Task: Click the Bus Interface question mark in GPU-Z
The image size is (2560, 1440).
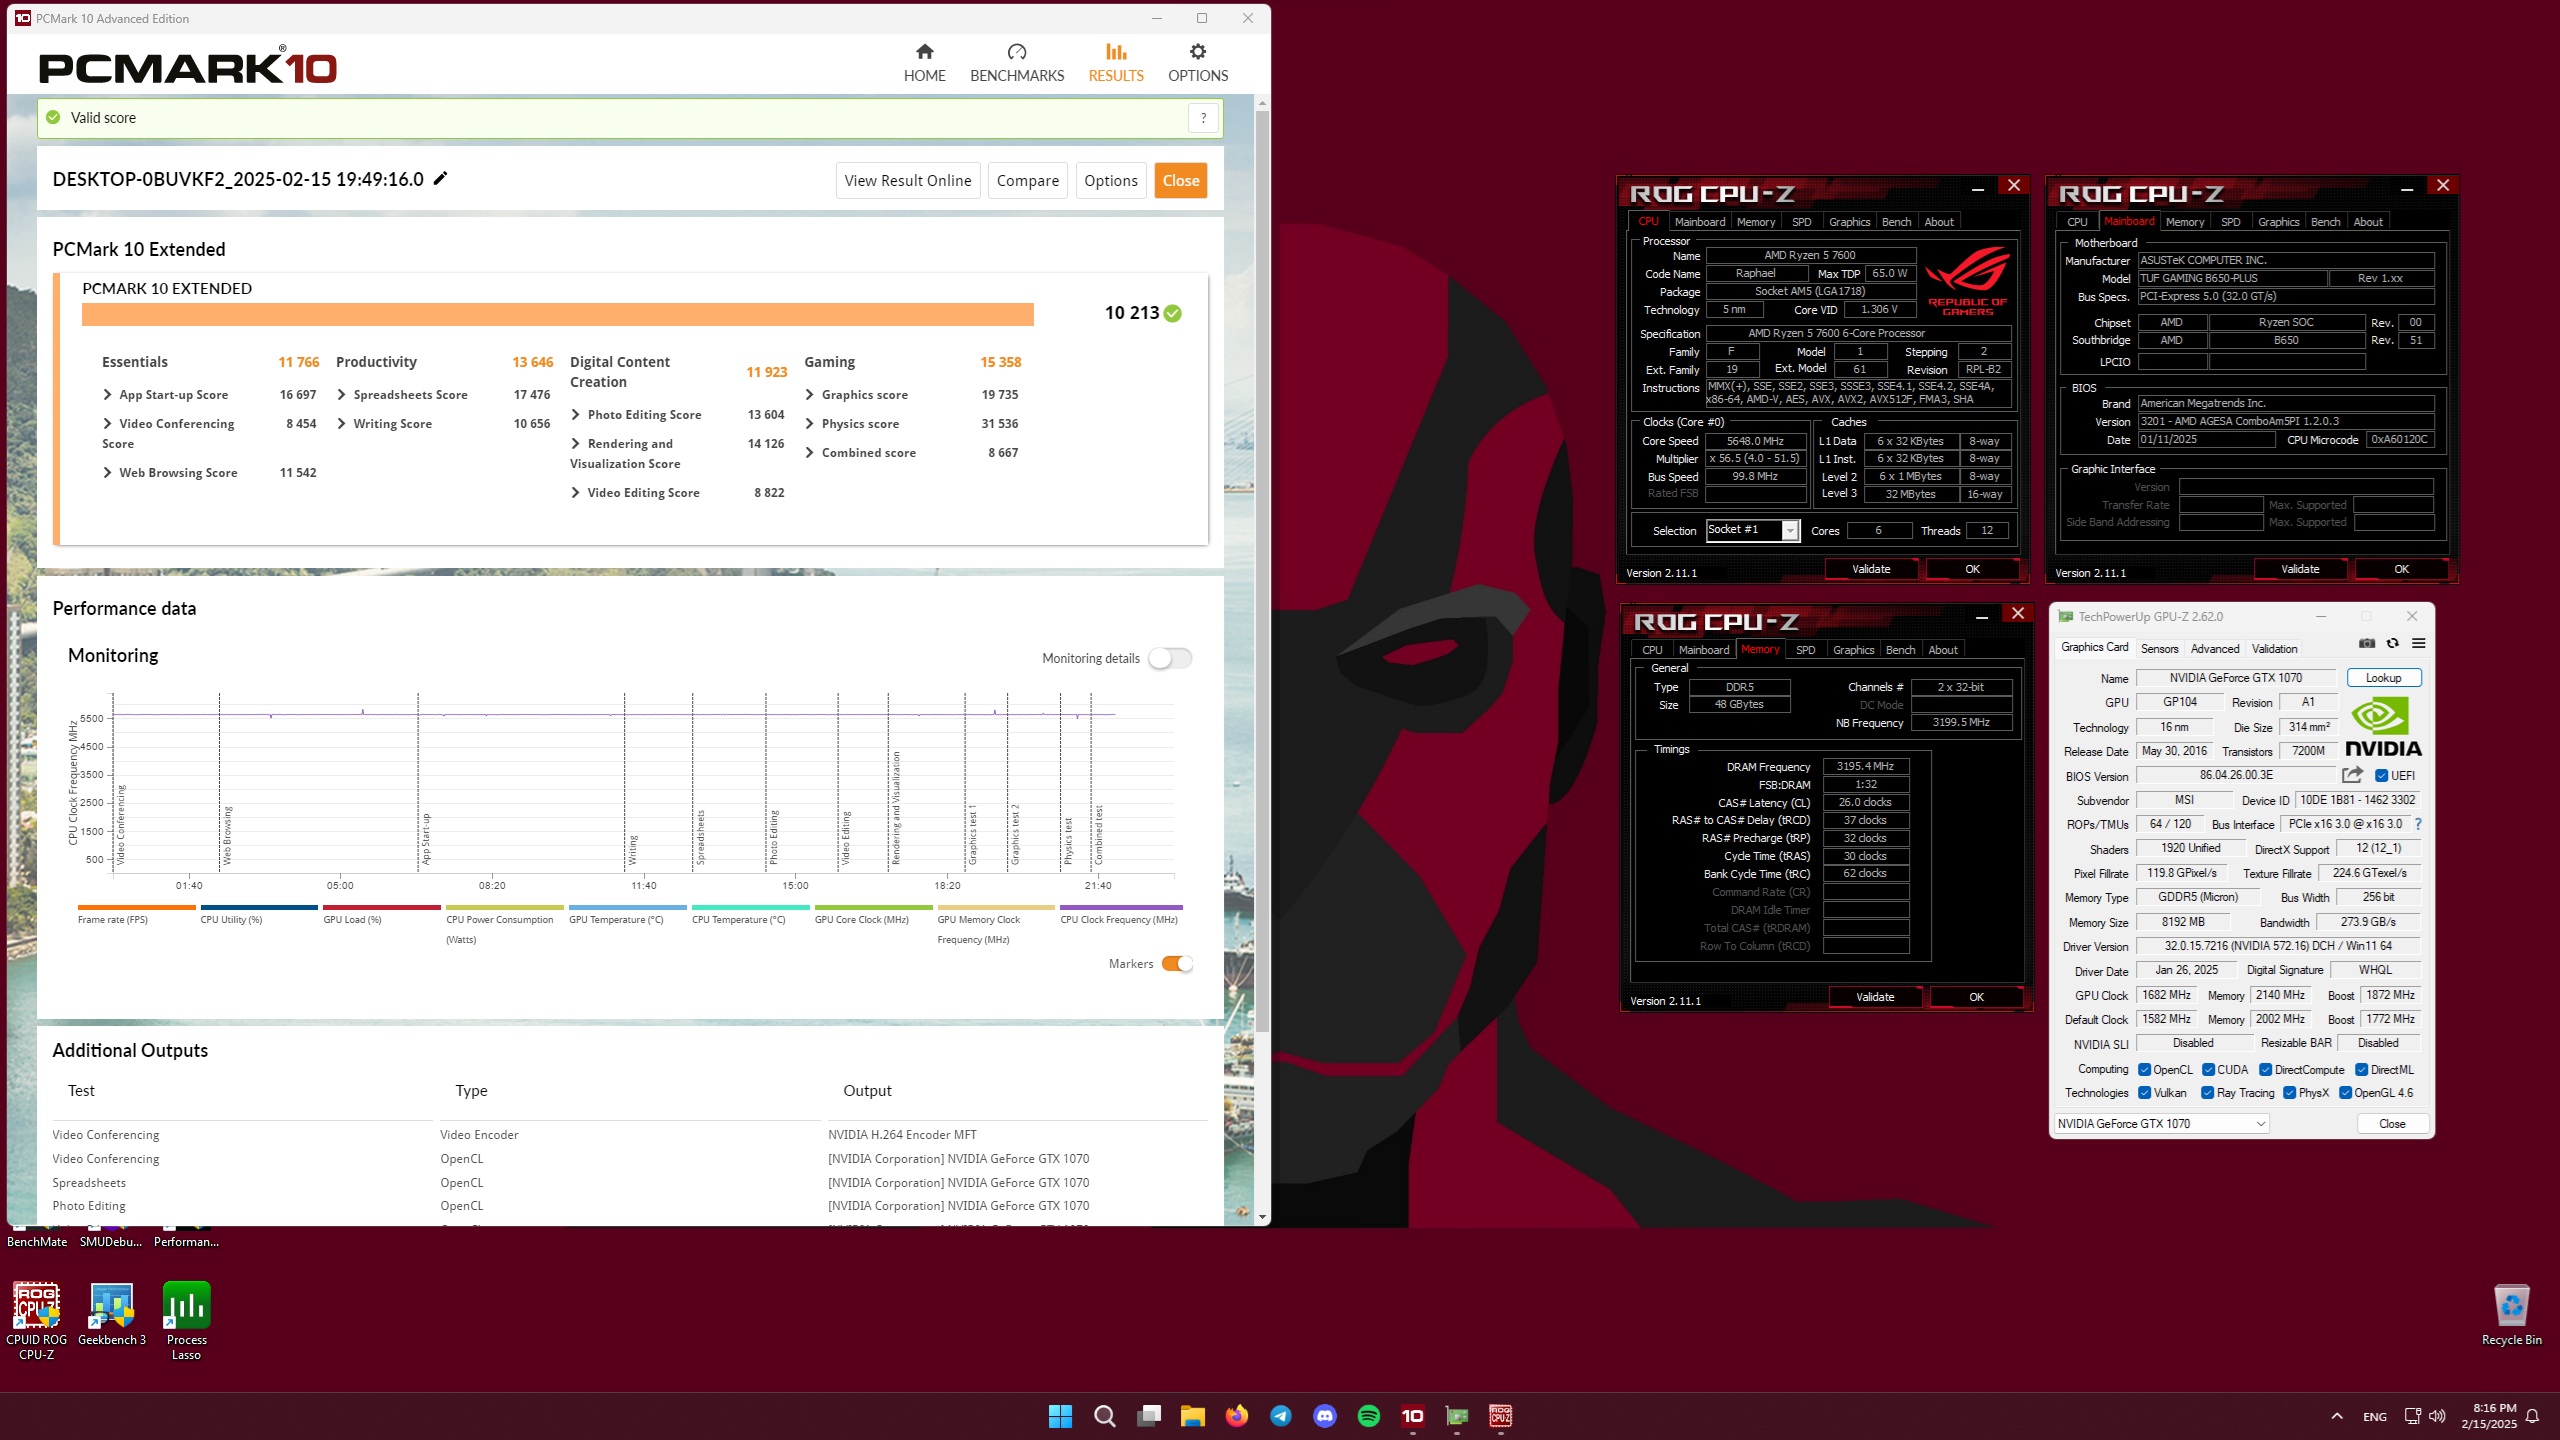Action: coord(2418,824)
